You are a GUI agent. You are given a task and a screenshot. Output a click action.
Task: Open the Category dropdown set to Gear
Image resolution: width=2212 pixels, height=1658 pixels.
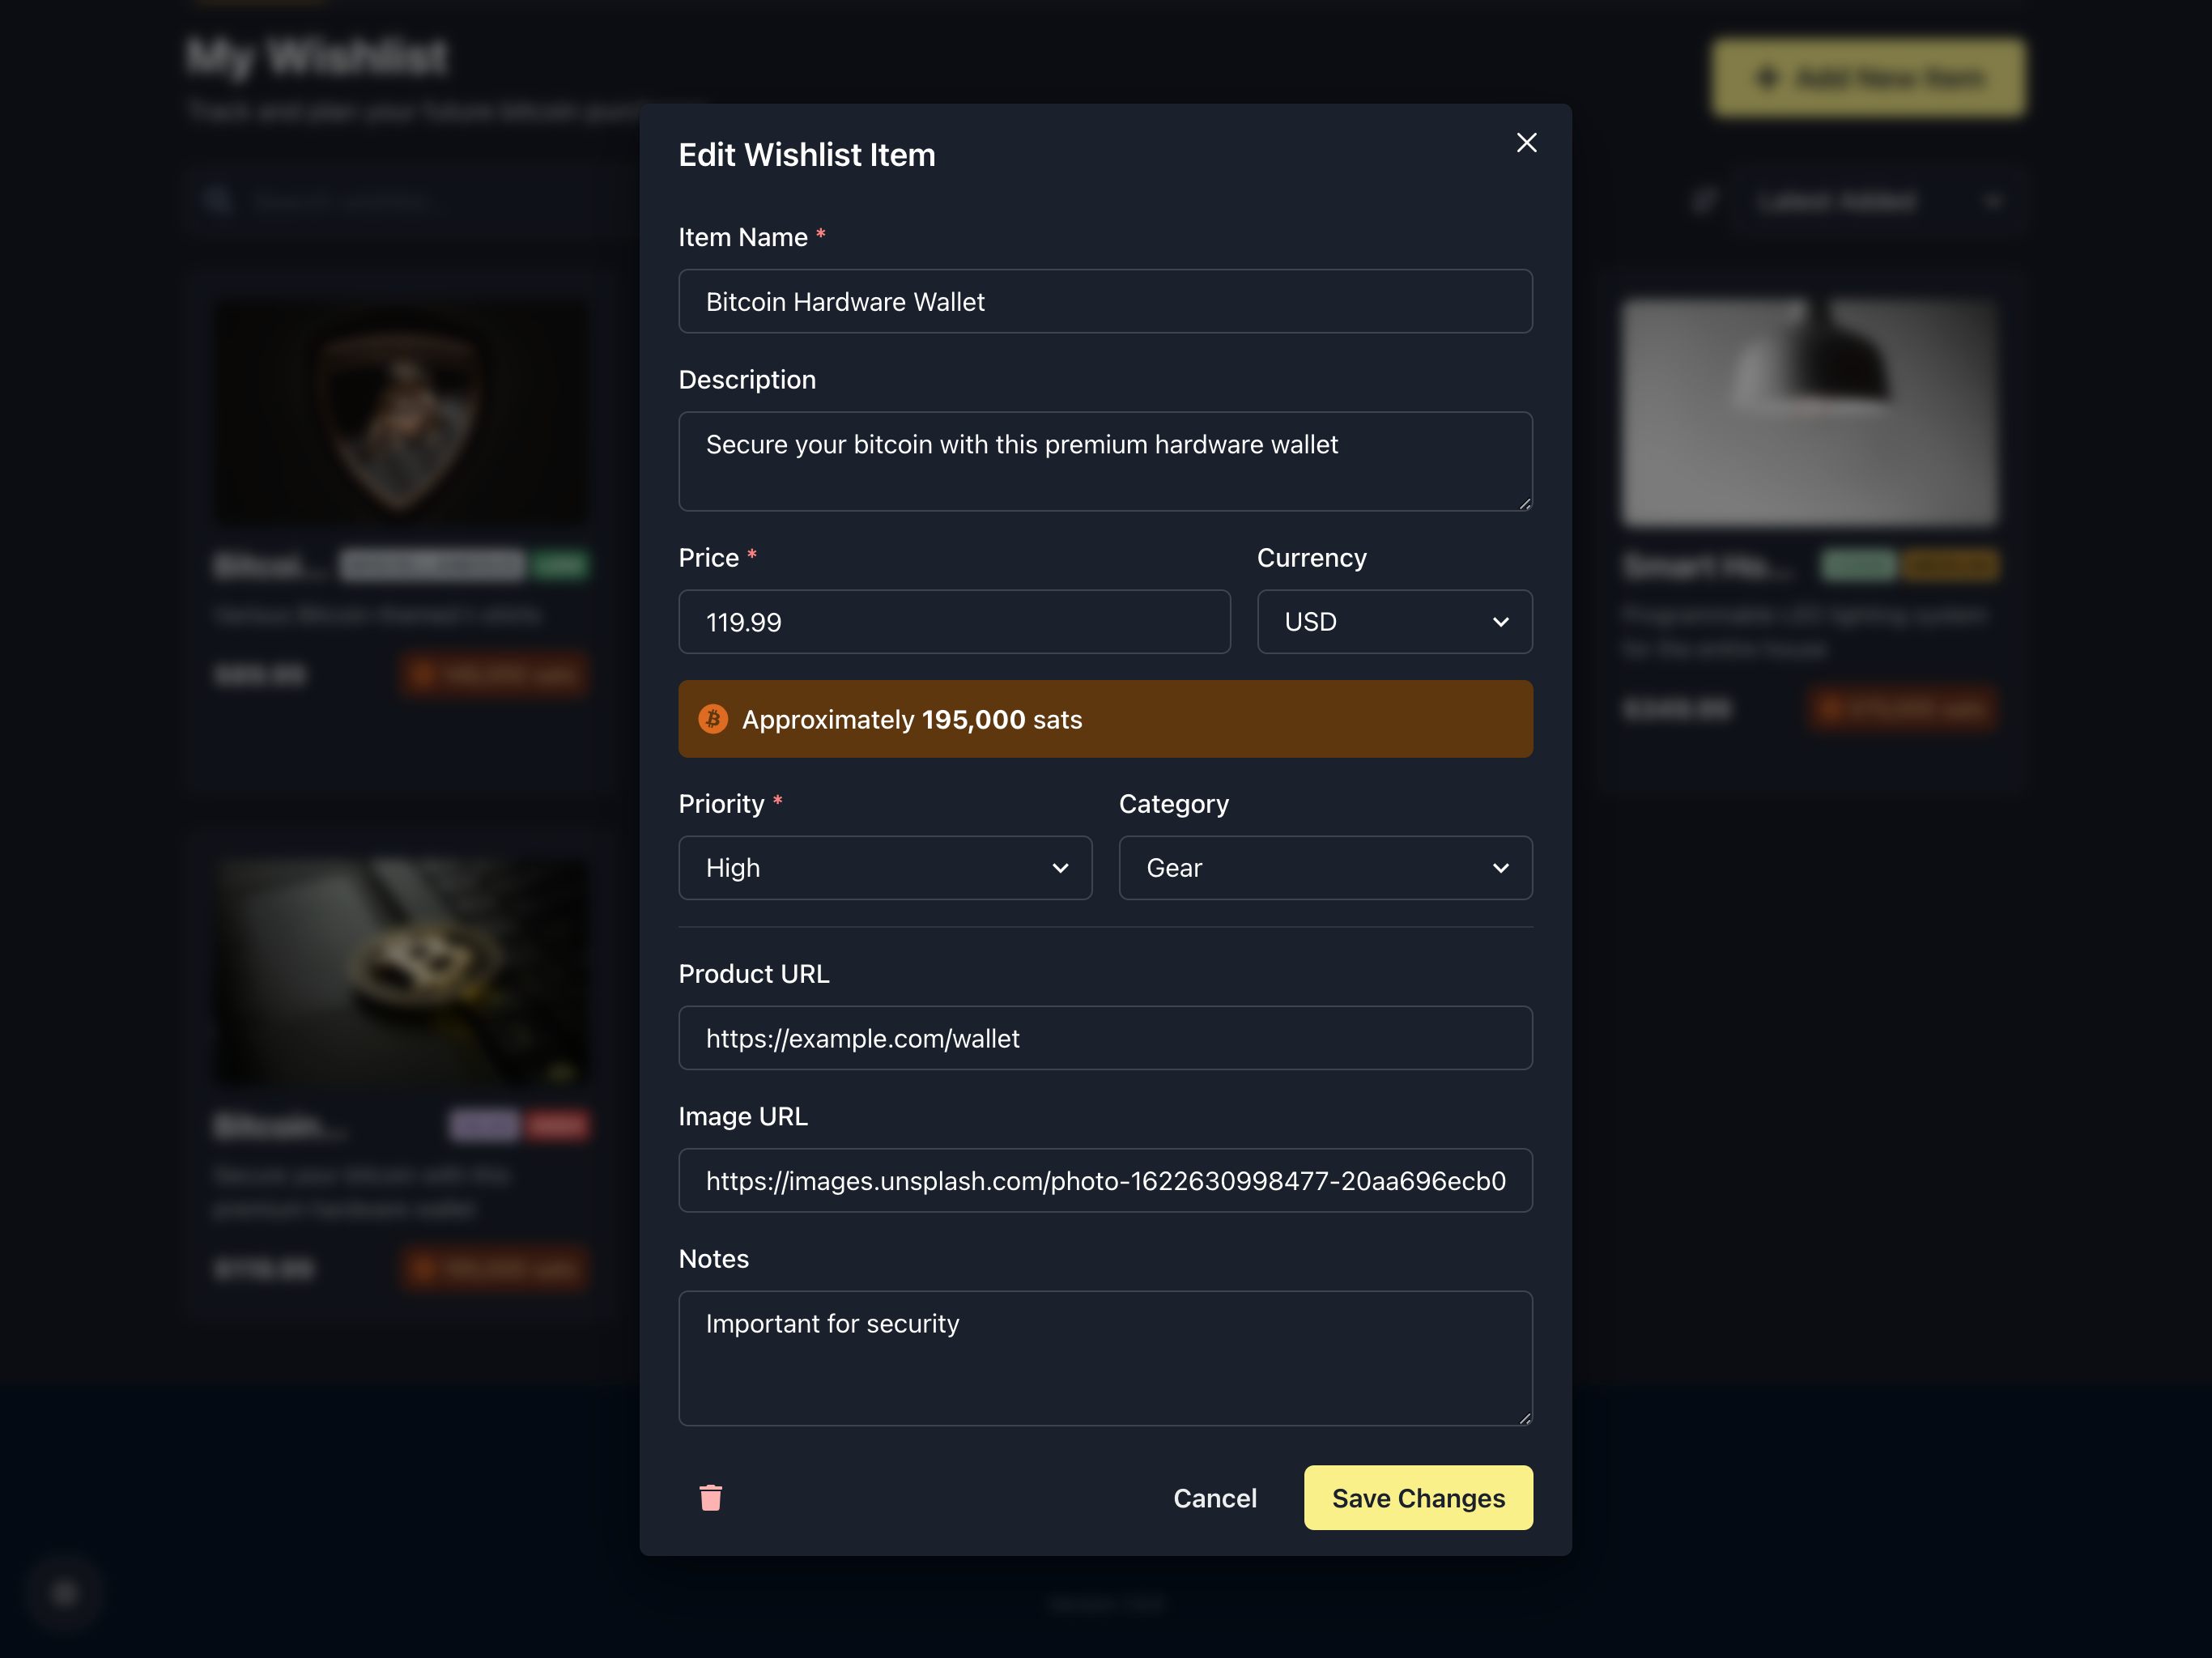[1325, 867]
